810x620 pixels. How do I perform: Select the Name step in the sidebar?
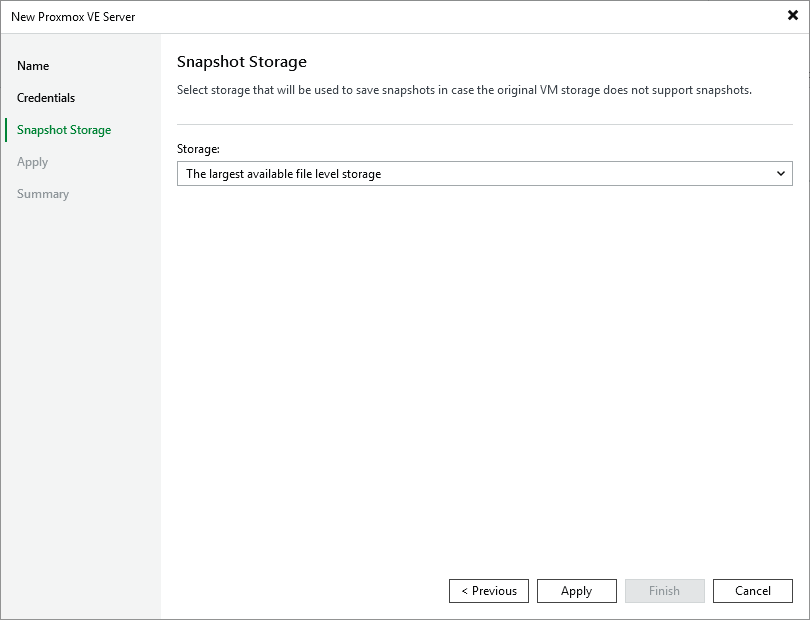(x=33, y=65)
